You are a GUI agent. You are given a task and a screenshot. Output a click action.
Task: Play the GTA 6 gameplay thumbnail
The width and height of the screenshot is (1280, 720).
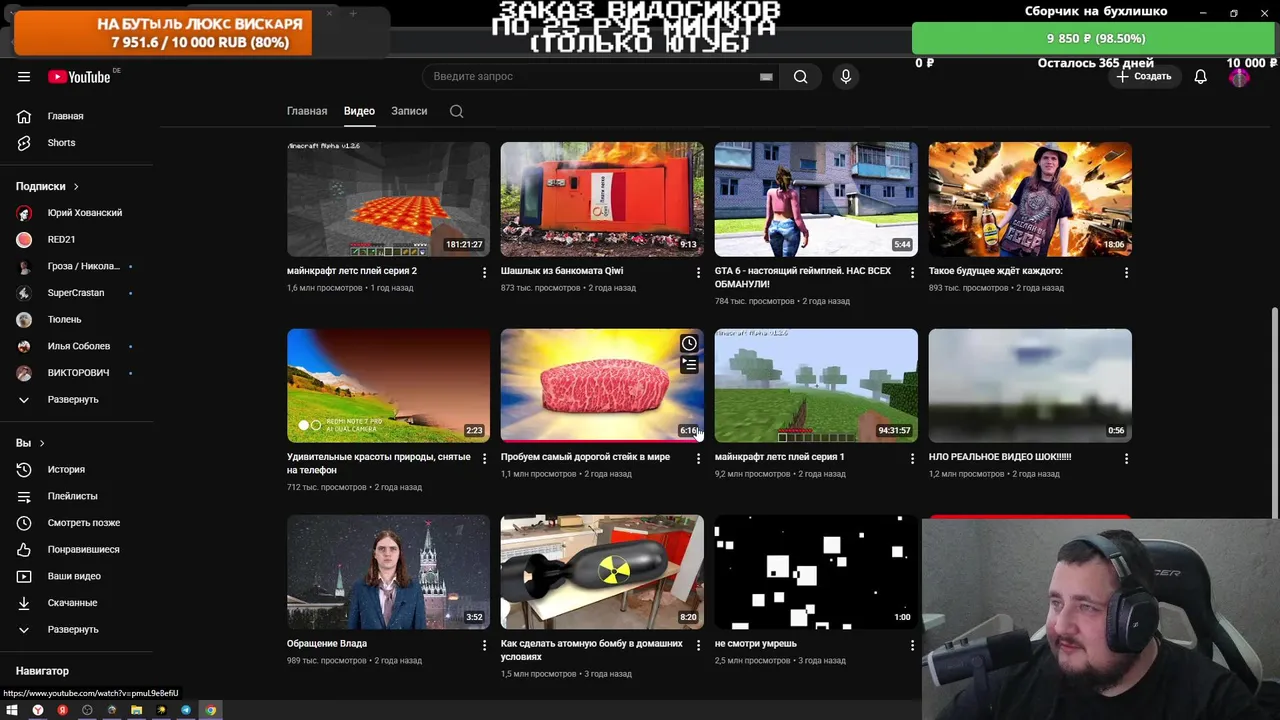816,199
